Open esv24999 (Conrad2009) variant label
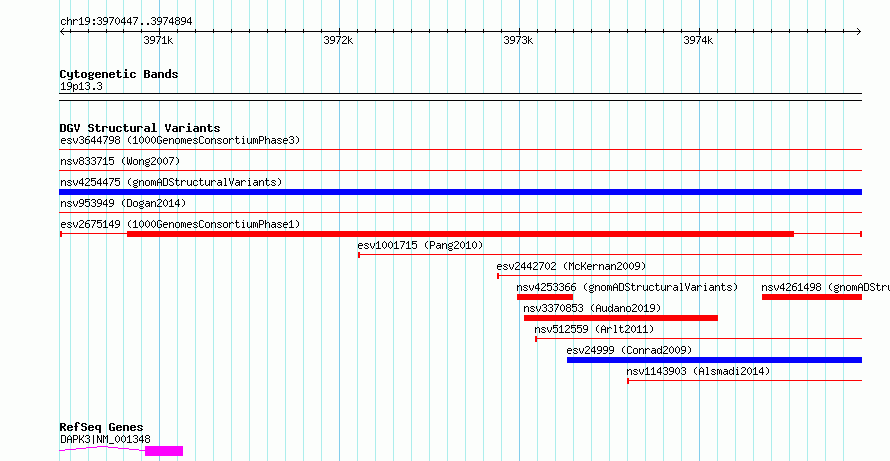Viewport: 890px width, 461px height. pyautogui.click(x=629, y=350)
